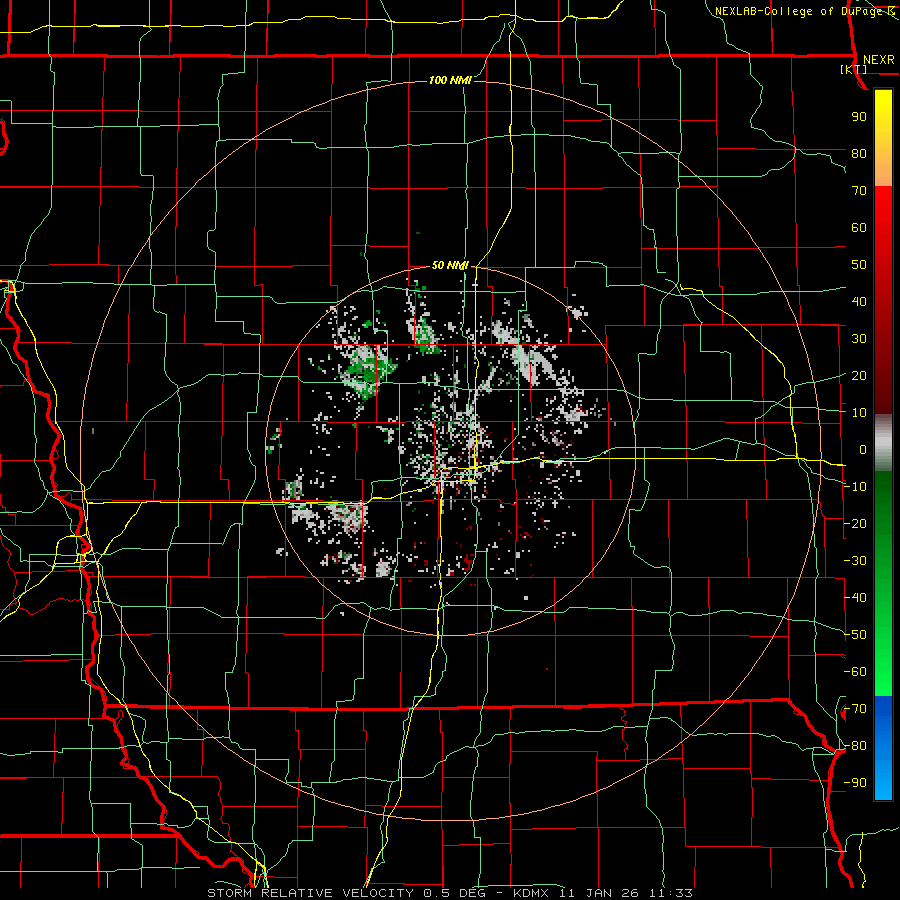Click the "STORM RELATIVE VELOCITY" product title
Viewport: 900px width, 900px height.
point(310,893)
